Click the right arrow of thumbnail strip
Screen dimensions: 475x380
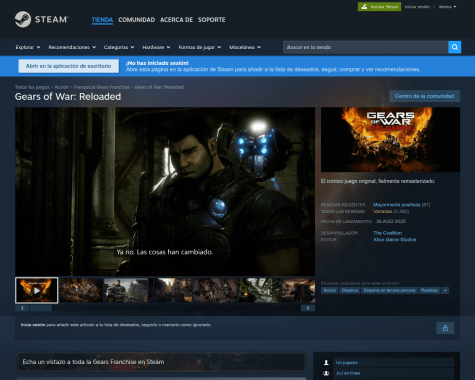pyautogui.click(x=308, y=308)
